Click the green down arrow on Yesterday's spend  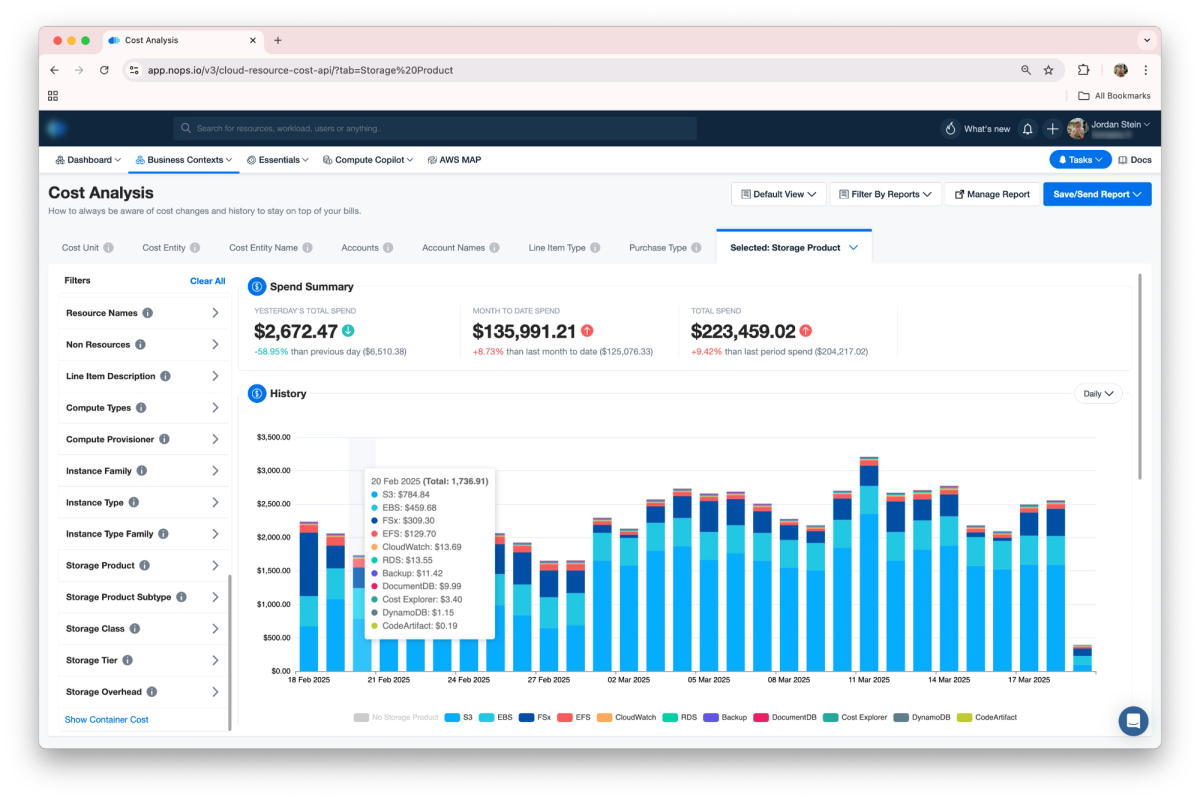point(348,331)
